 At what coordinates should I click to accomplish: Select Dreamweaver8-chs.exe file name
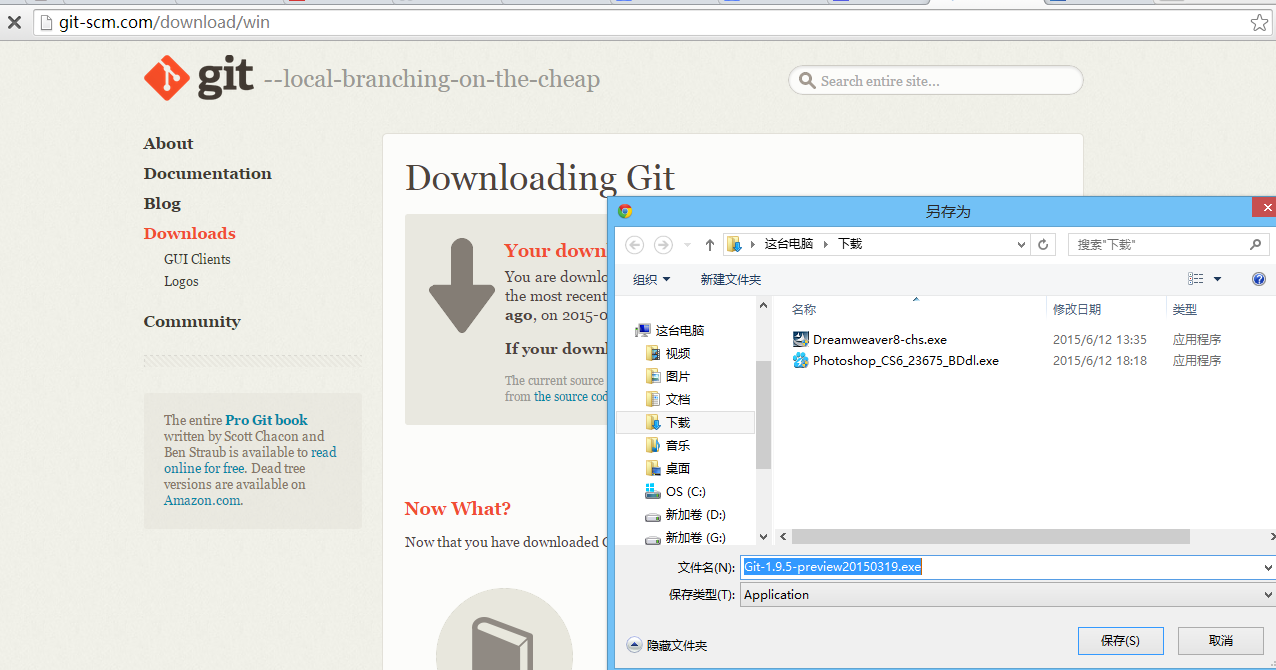pos(880,339)
